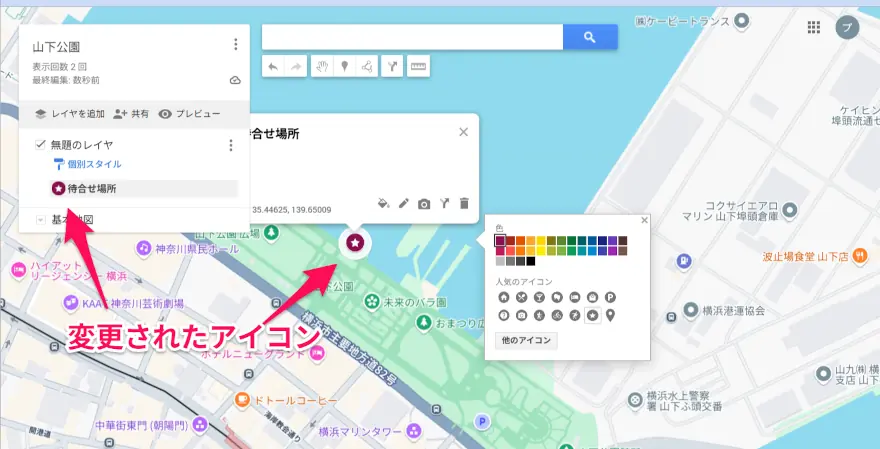The width and height of the screenshot is (880, 449).
Task: Pick the home icon from popular icons
Action: [x=504, y=297]
